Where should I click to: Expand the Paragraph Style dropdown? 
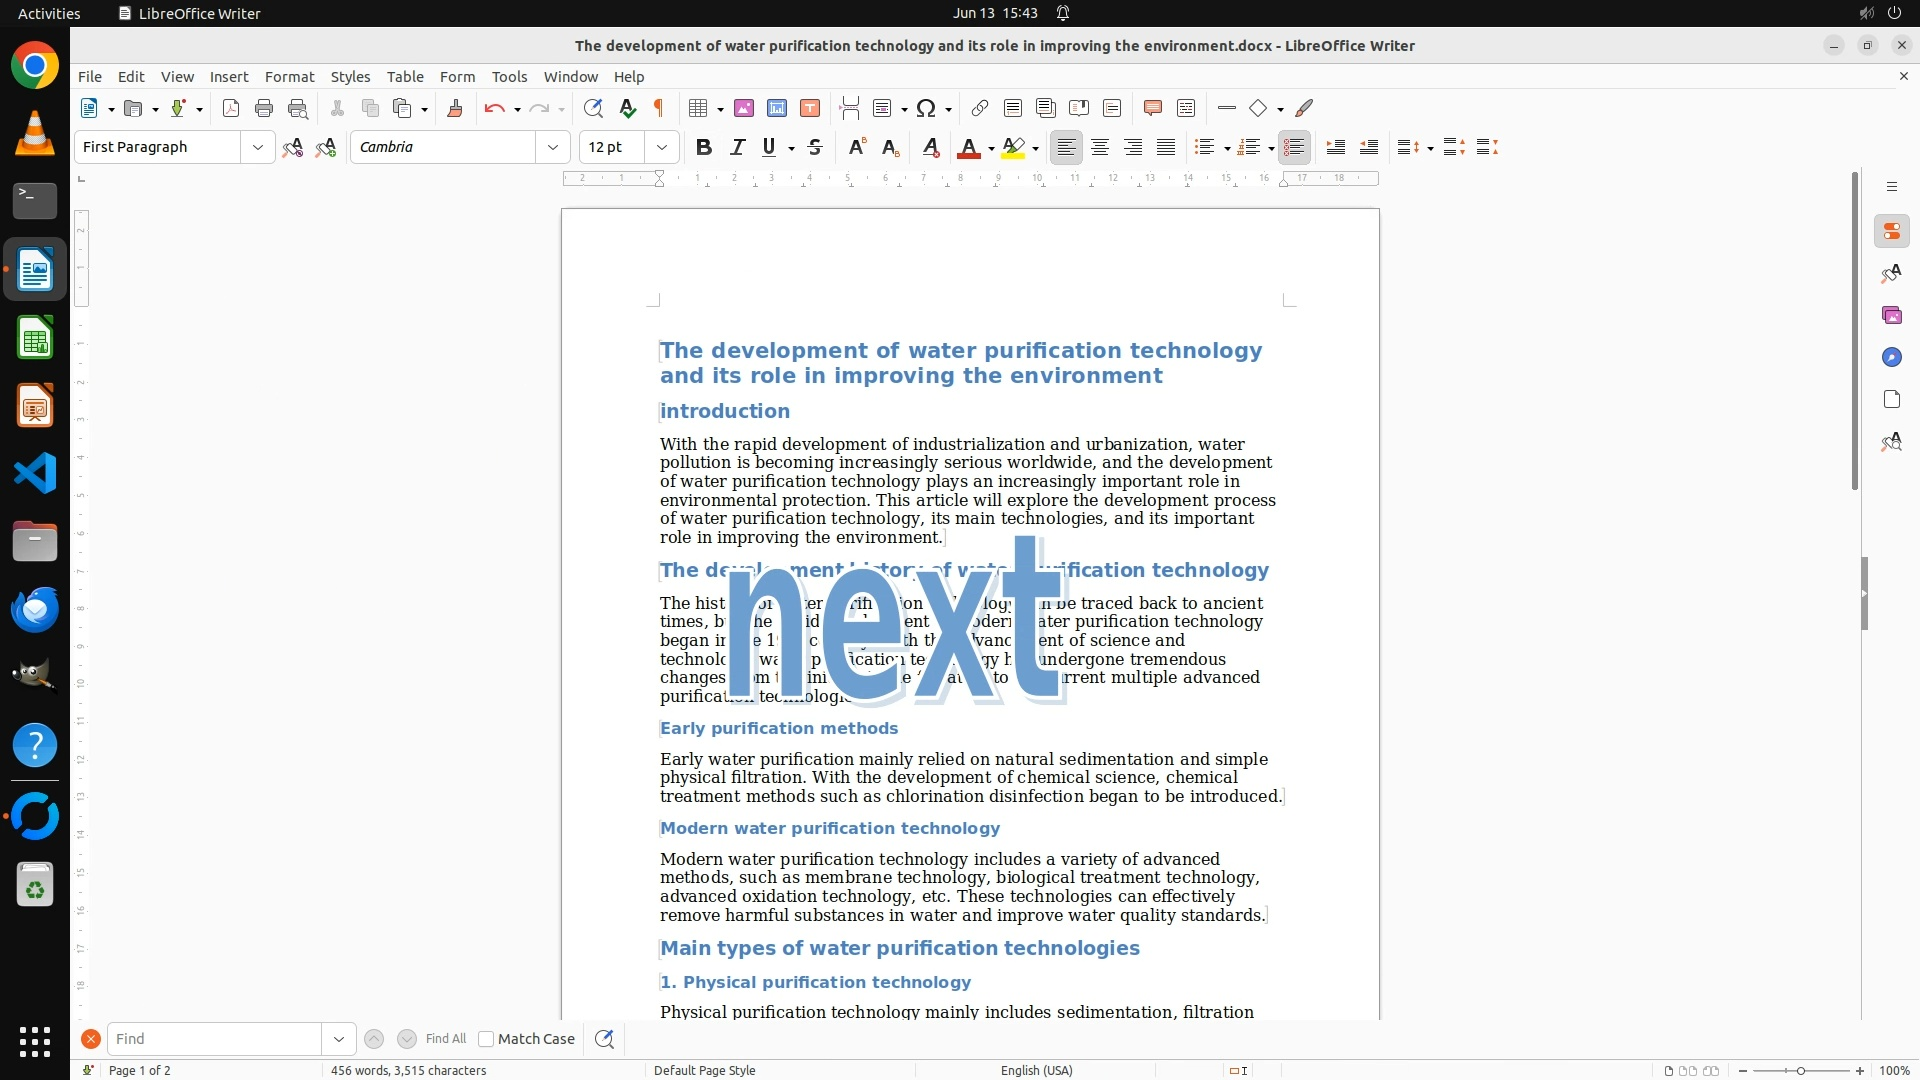(258, 147)
